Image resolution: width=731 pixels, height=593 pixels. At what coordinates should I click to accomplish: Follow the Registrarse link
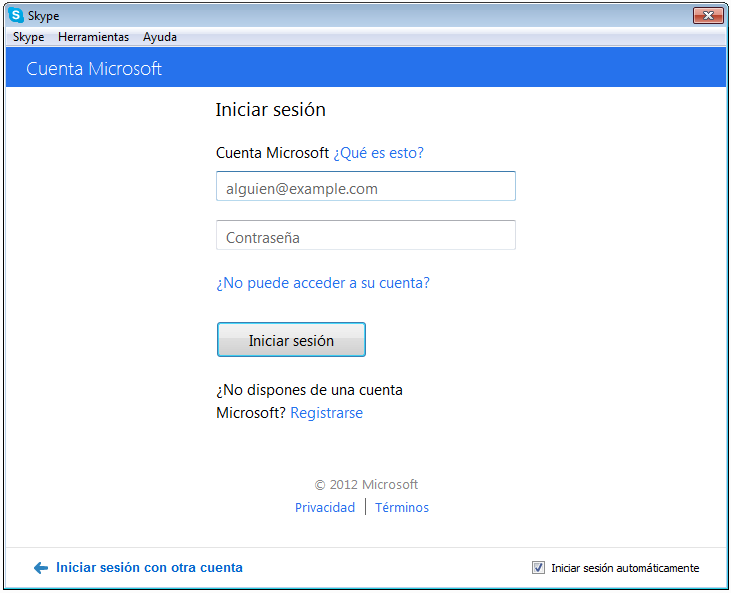[326, 413]
